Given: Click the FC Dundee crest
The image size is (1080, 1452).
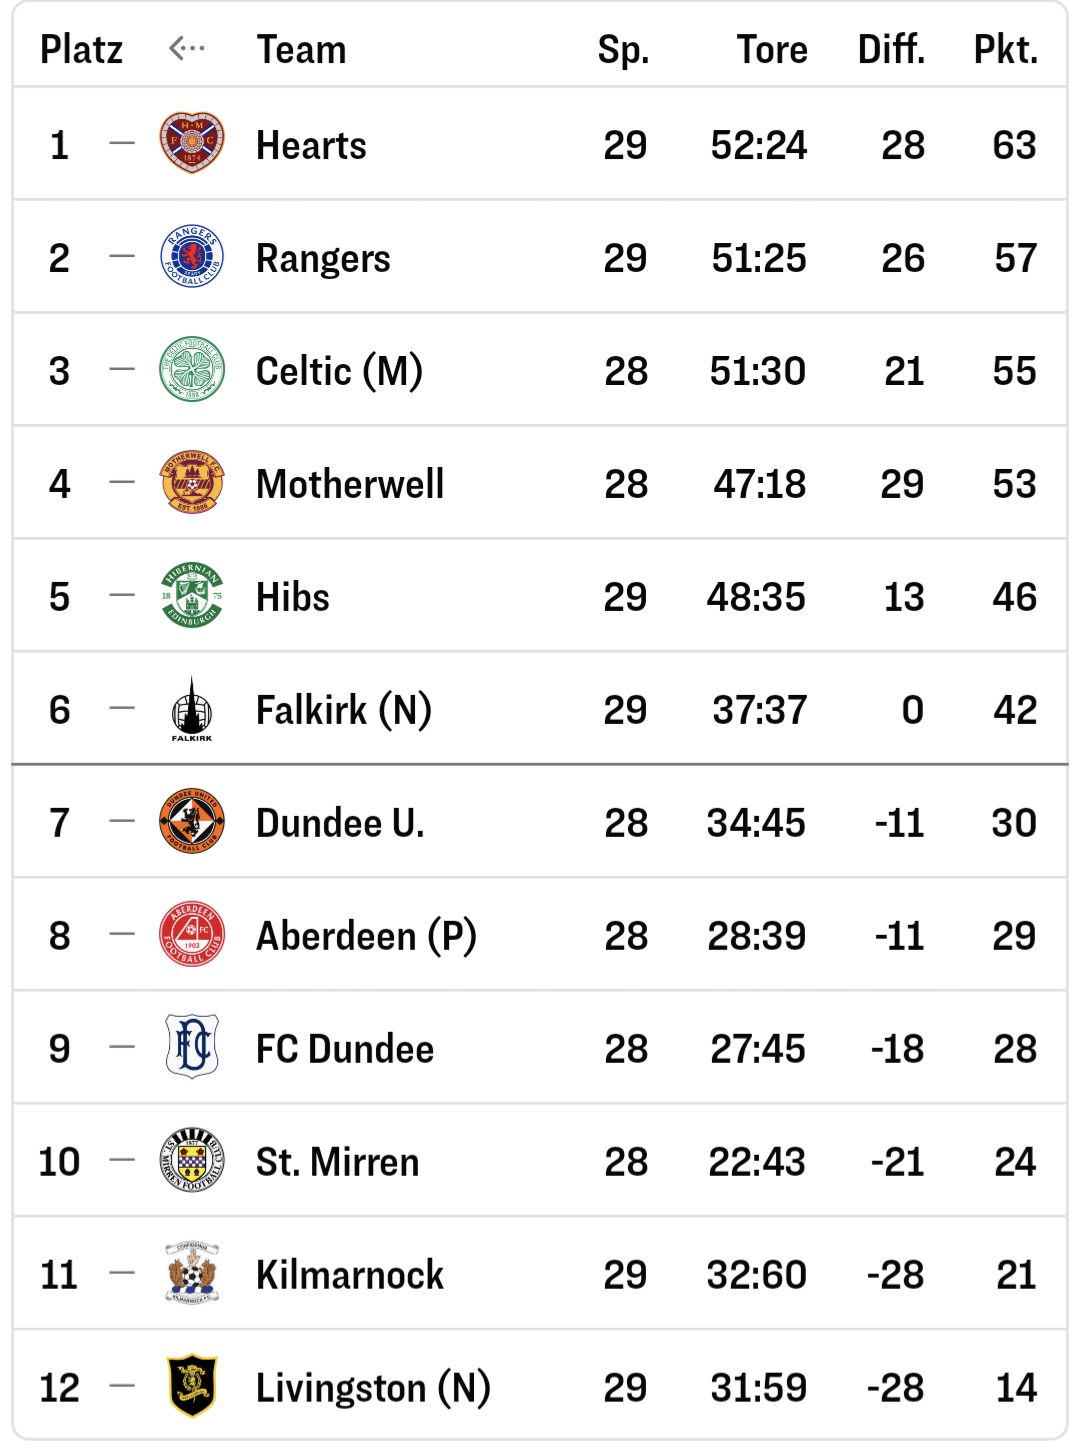Looking at the screenshot, I should click(x=192, y=1047).
